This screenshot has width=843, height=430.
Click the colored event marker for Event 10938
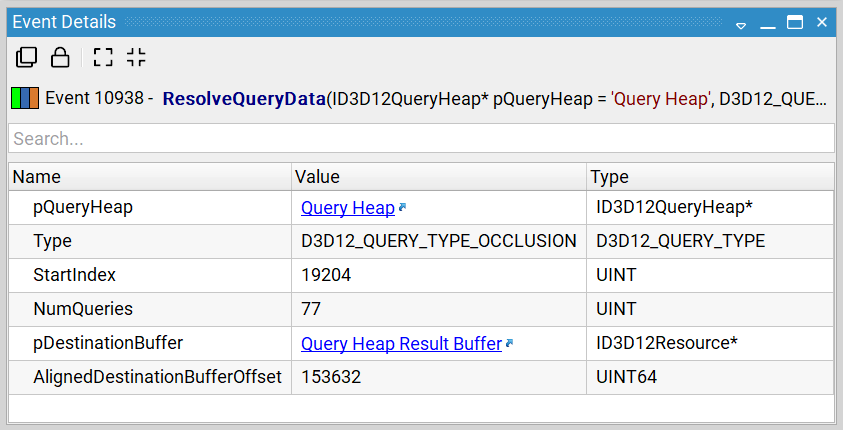click(25, 99)
